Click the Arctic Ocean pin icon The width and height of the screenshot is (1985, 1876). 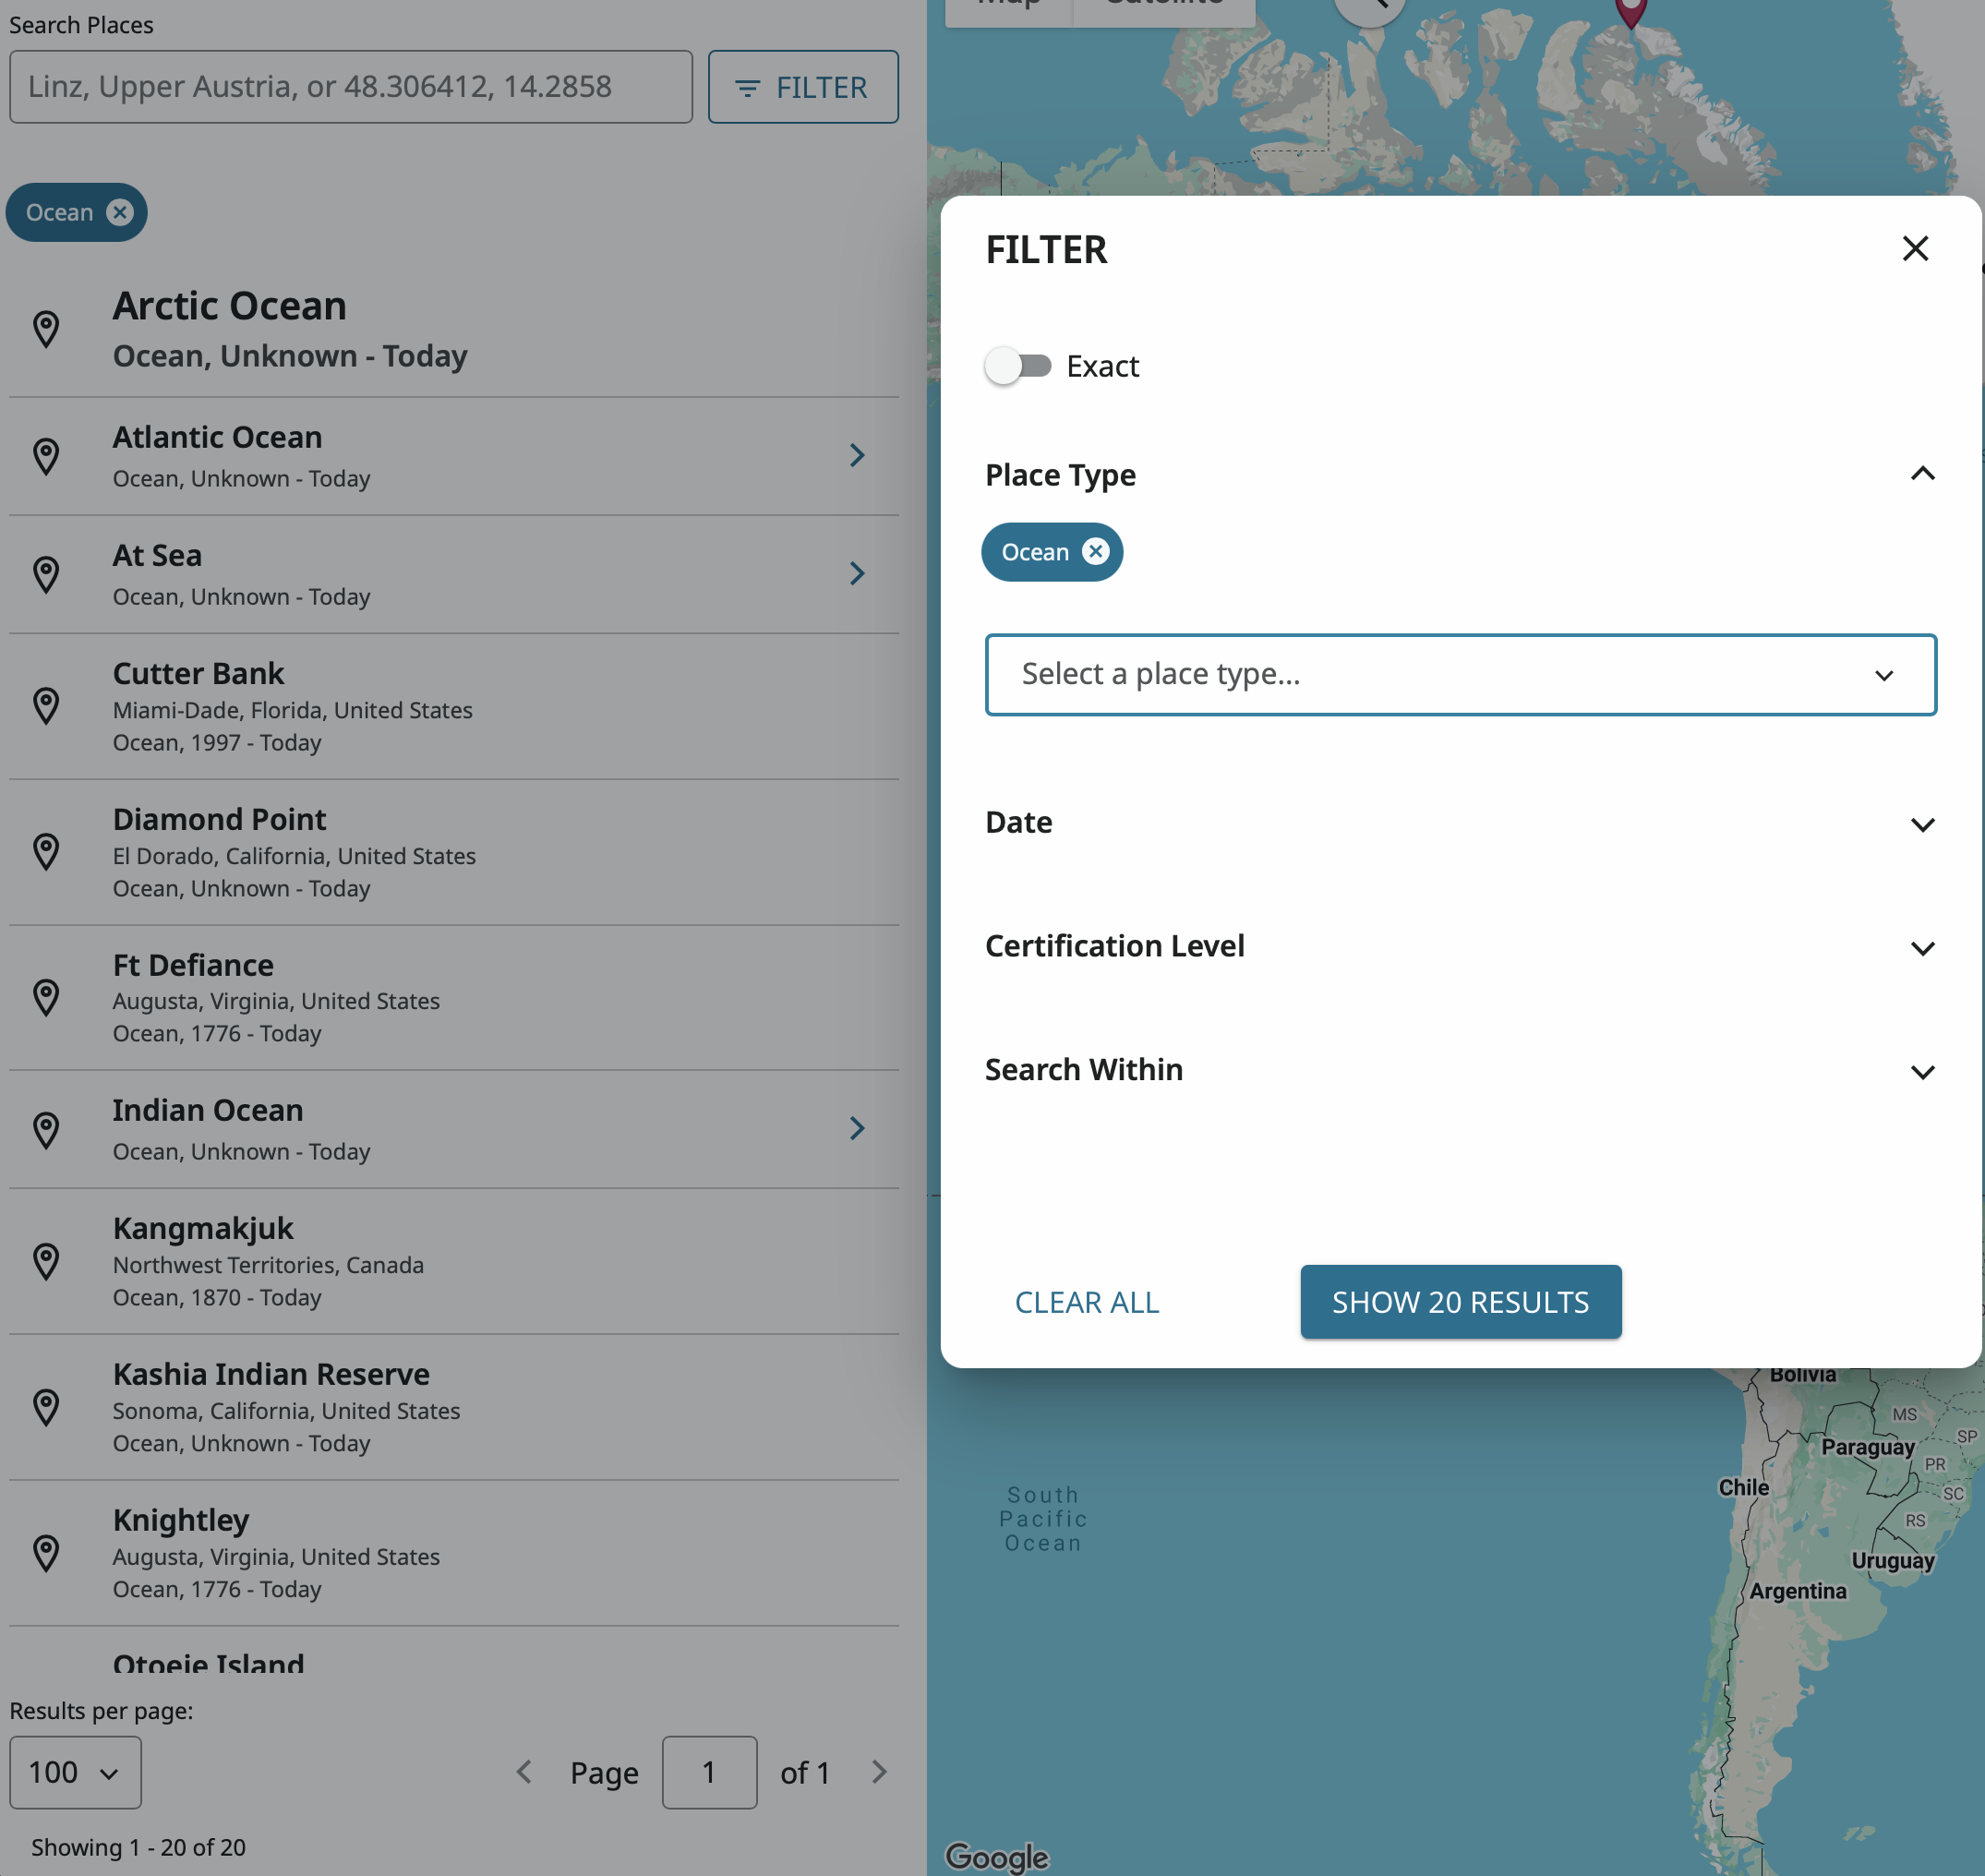point(46,330)
